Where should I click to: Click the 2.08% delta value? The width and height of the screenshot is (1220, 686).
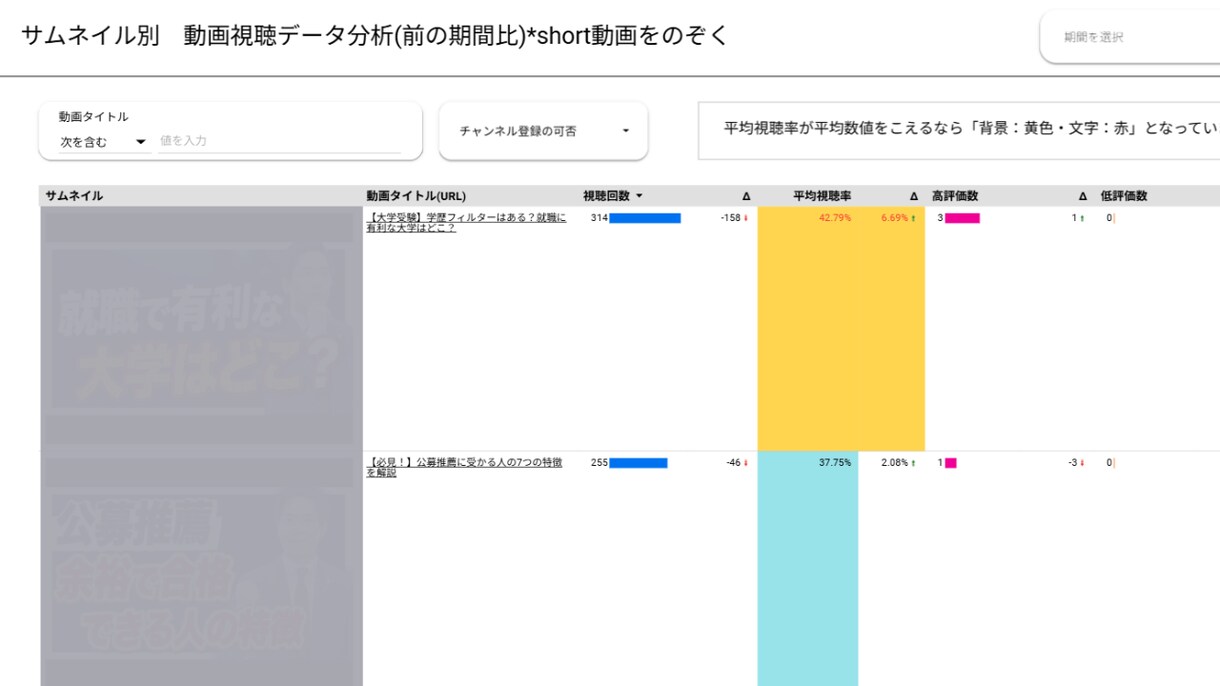coord(894,463)
